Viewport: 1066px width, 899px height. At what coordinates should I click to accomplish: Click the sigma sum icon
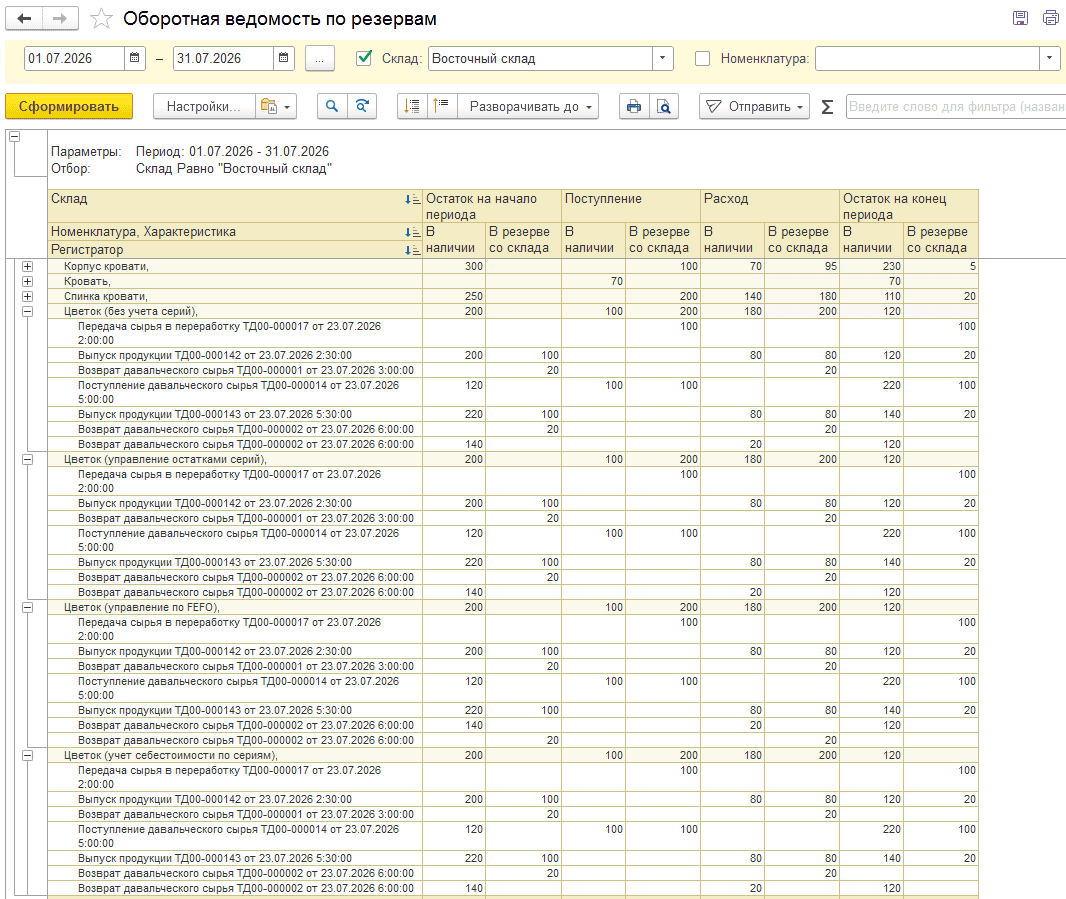pyautogui.click(x=827, y=107)
